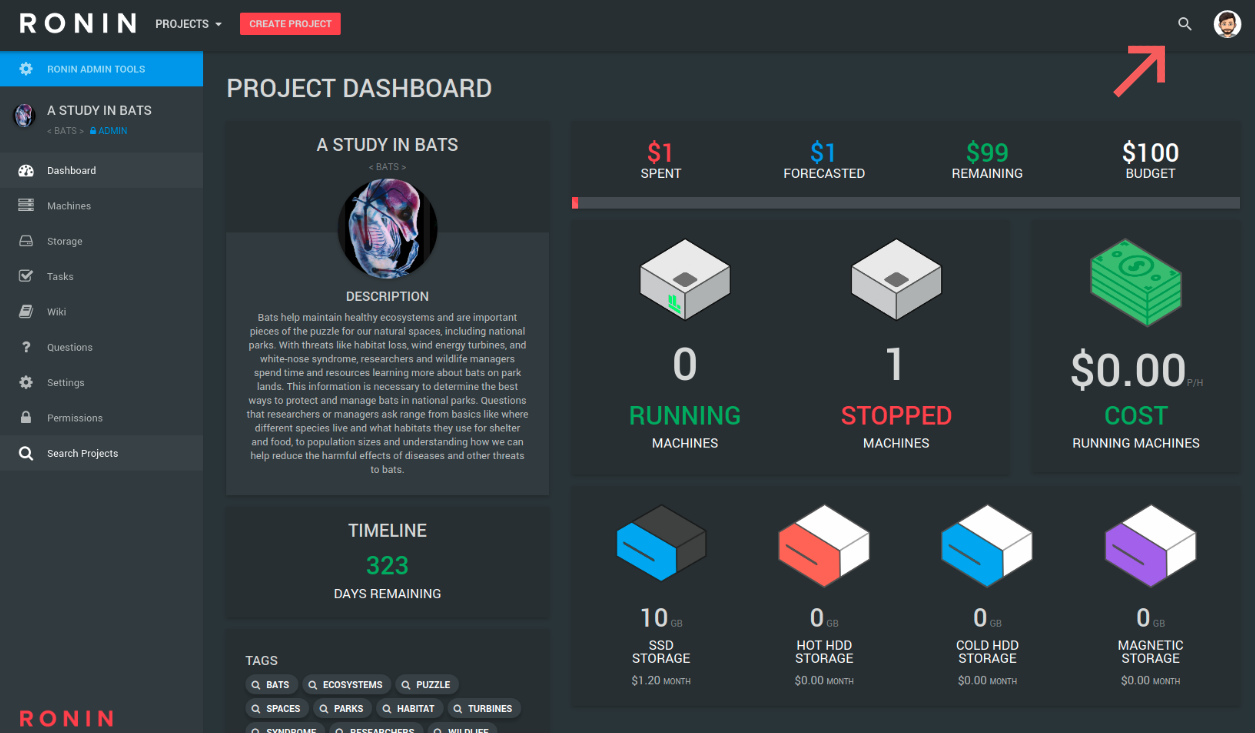The image size is (1255, 733).
Task: Open Wiki in the sidebar
Action: click(x=101, y=312)
